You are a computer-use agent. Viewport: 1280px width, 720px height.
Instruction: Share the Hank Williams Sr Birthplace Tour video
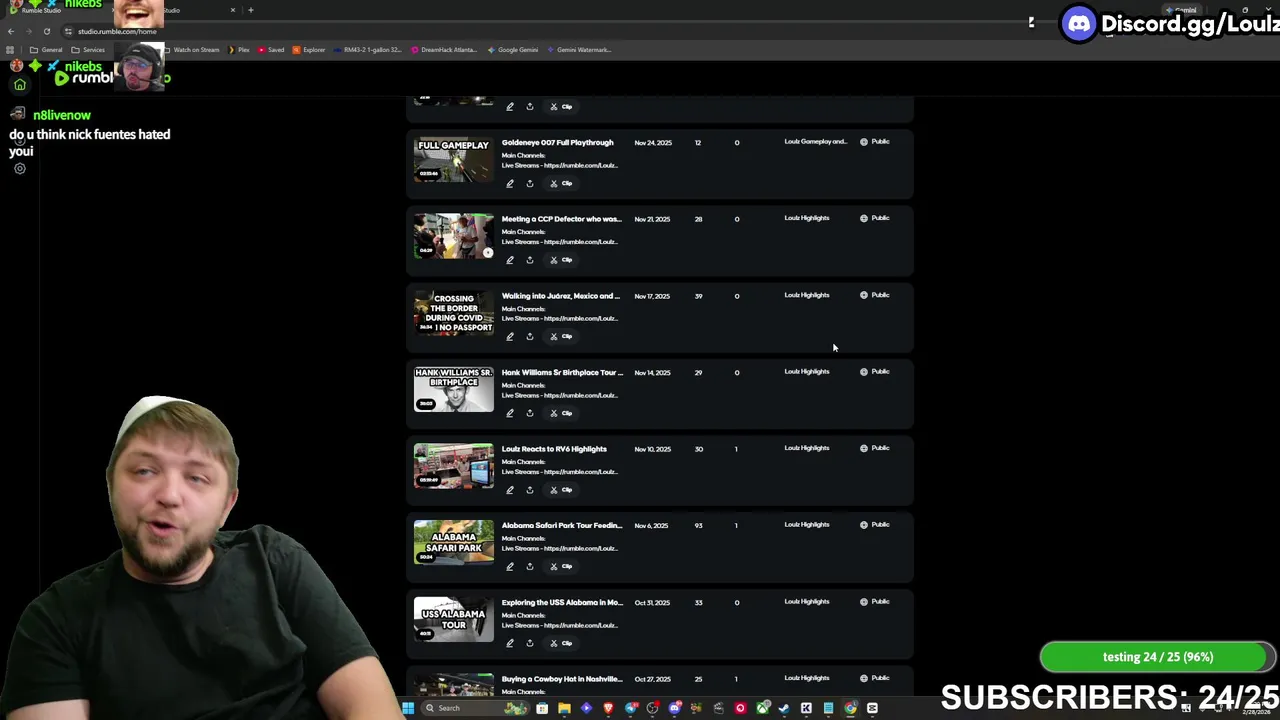pyautogui.click(x=530, y=413)
